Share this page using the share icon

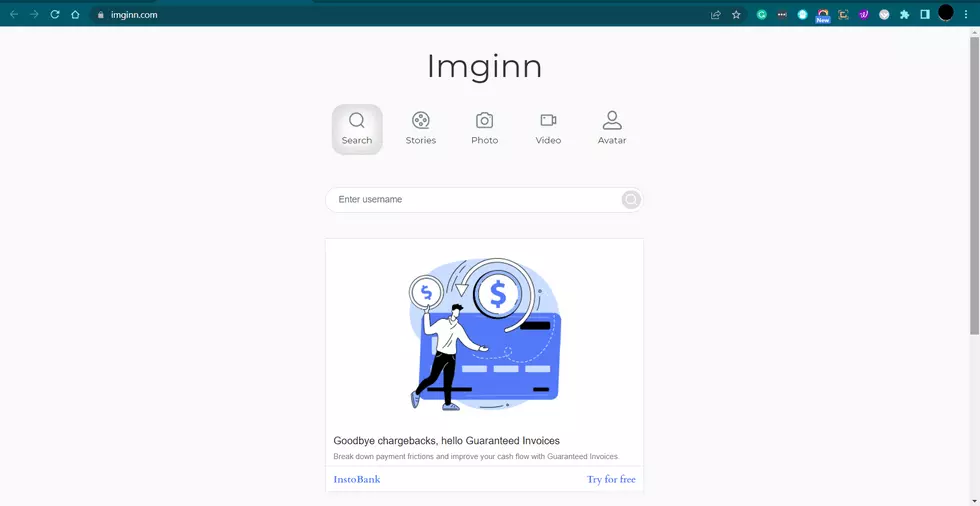coord(716,15)
